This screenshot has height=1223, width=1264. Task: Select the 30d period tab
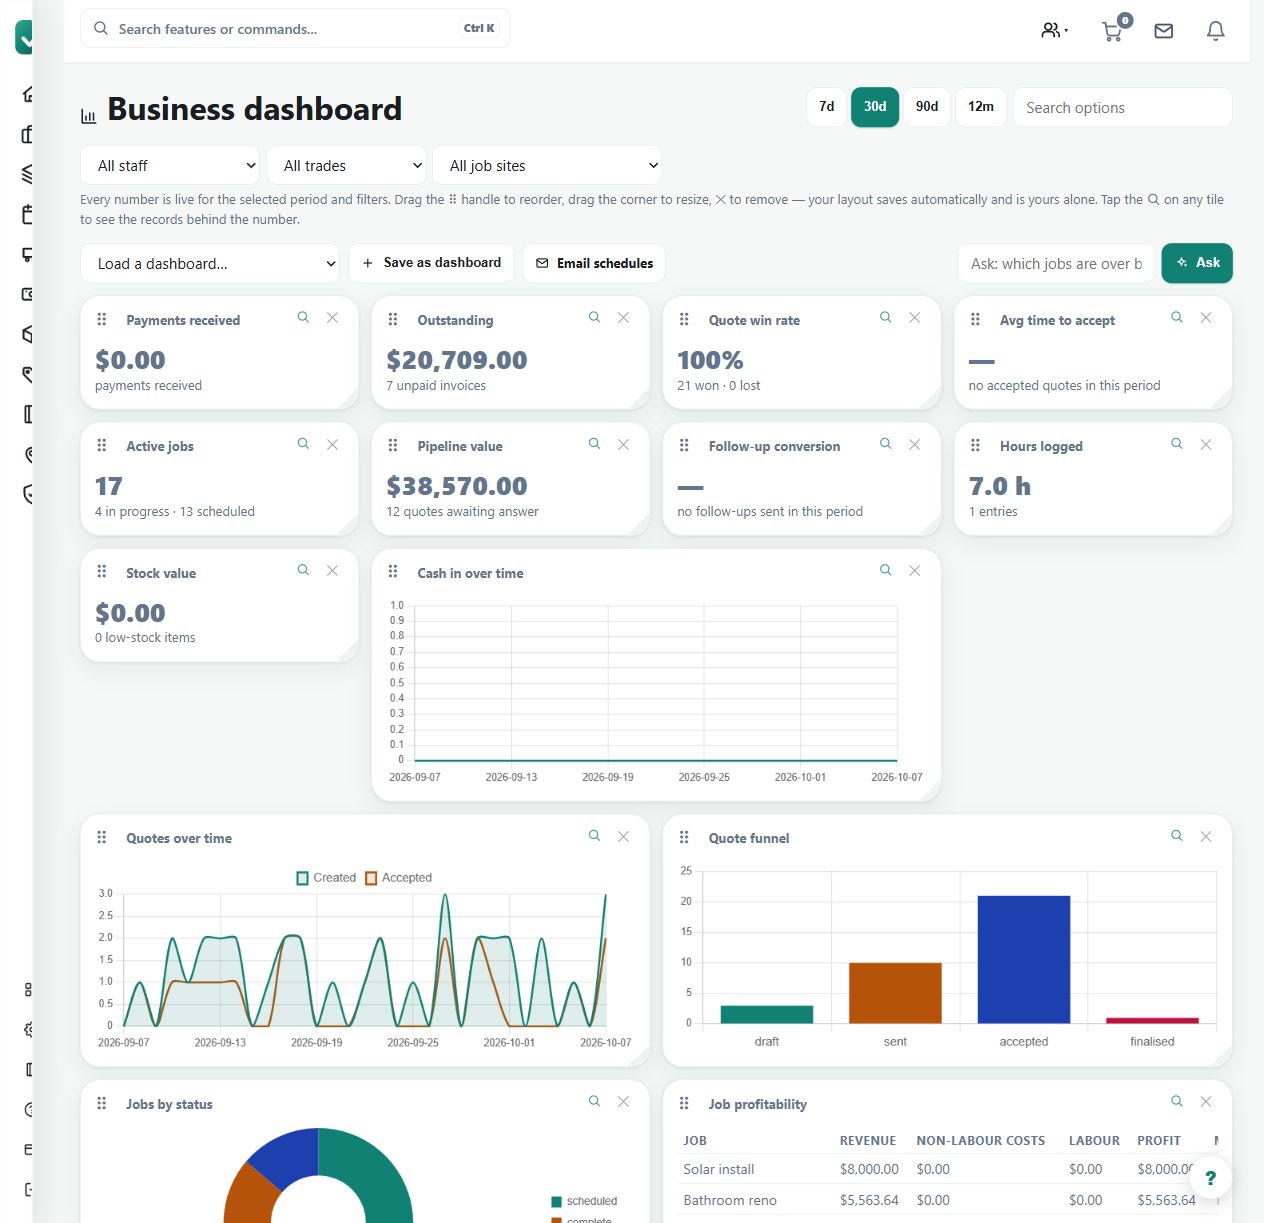pyautogui.click(x=875, y=107)
